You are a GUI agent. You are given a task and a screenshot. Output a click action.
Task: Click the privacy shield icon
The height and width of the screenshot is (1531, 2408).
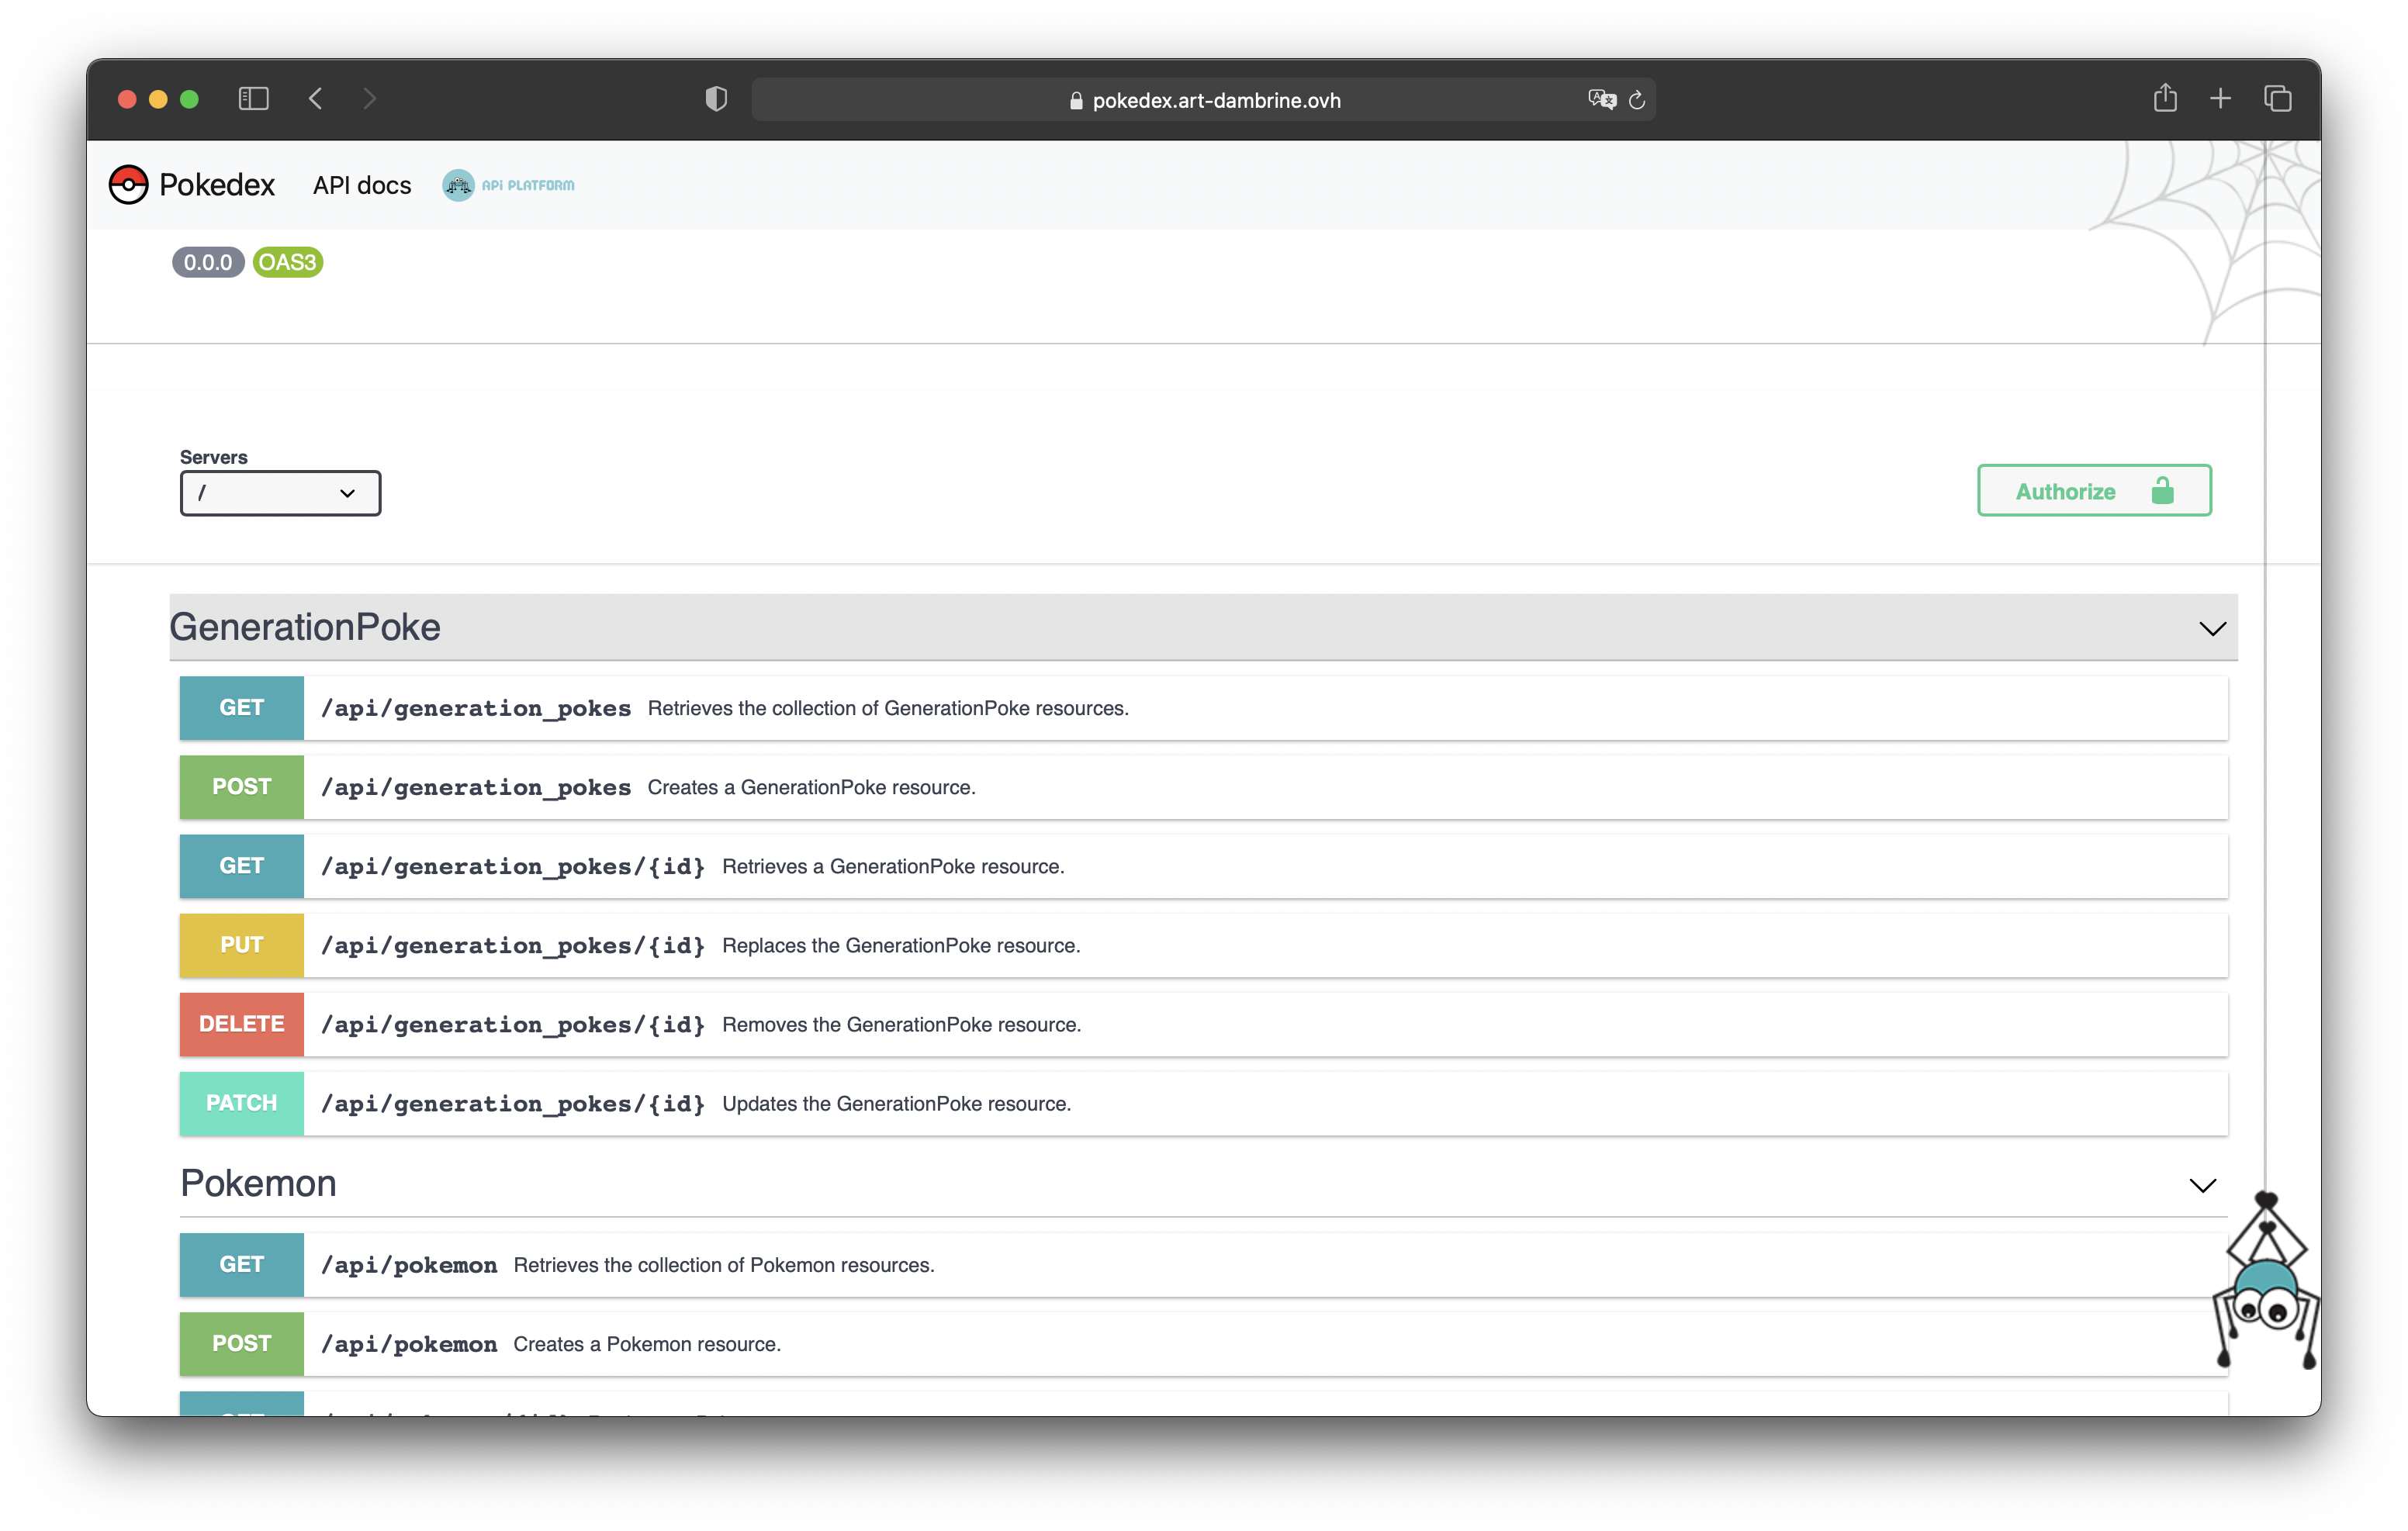tap(716, 99)
